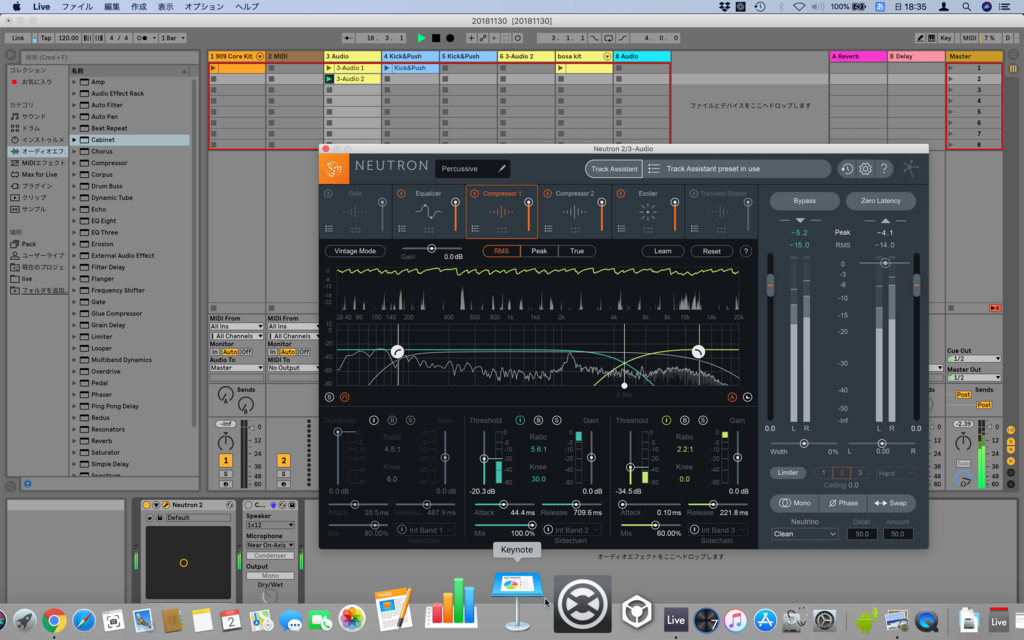Select the Exciter module burst icon

tap(648, 212)
